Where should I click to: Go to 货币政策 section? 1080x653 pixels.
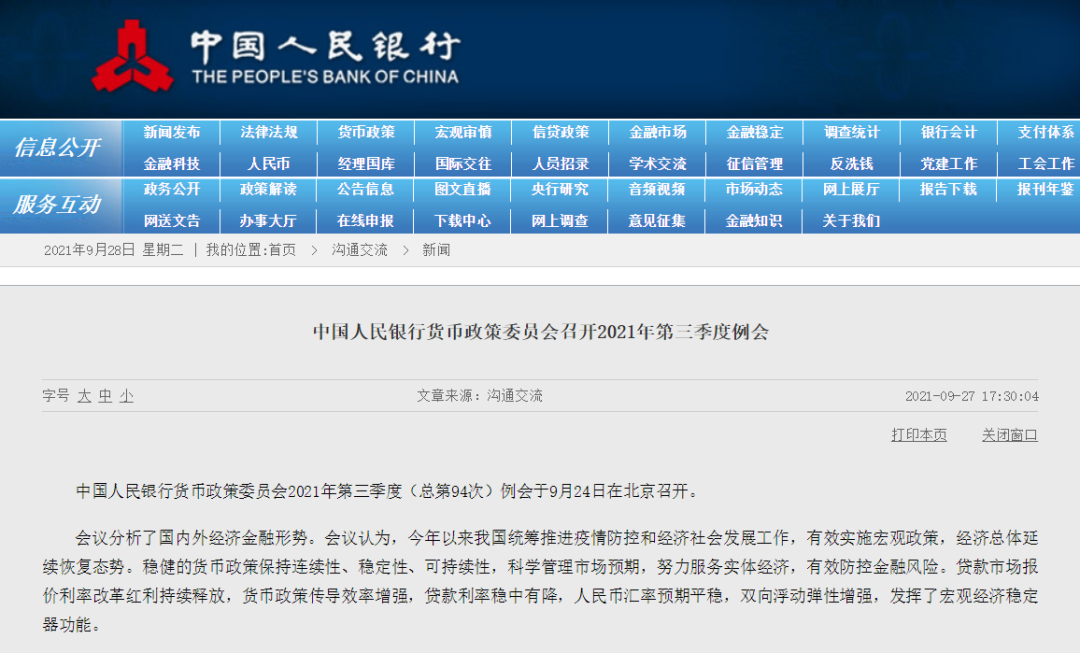[x=366, y=132]
